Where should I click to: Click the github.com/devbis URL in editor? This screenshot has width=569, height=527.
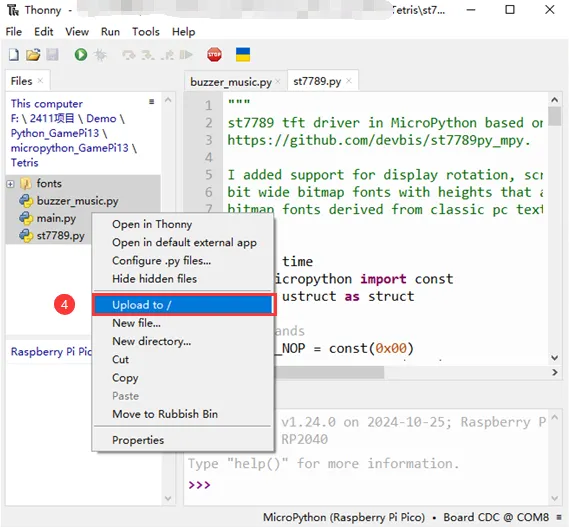coord(378,140)
